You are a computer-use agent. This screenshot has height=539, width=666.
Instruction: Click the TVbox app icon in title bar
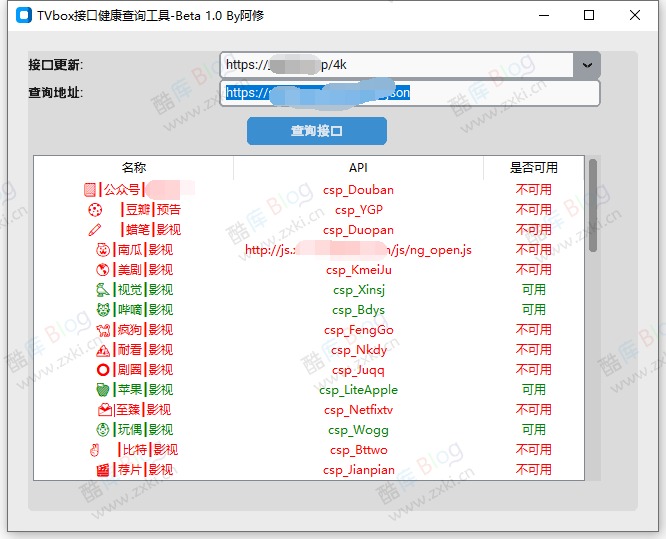(x=24, y=15)
